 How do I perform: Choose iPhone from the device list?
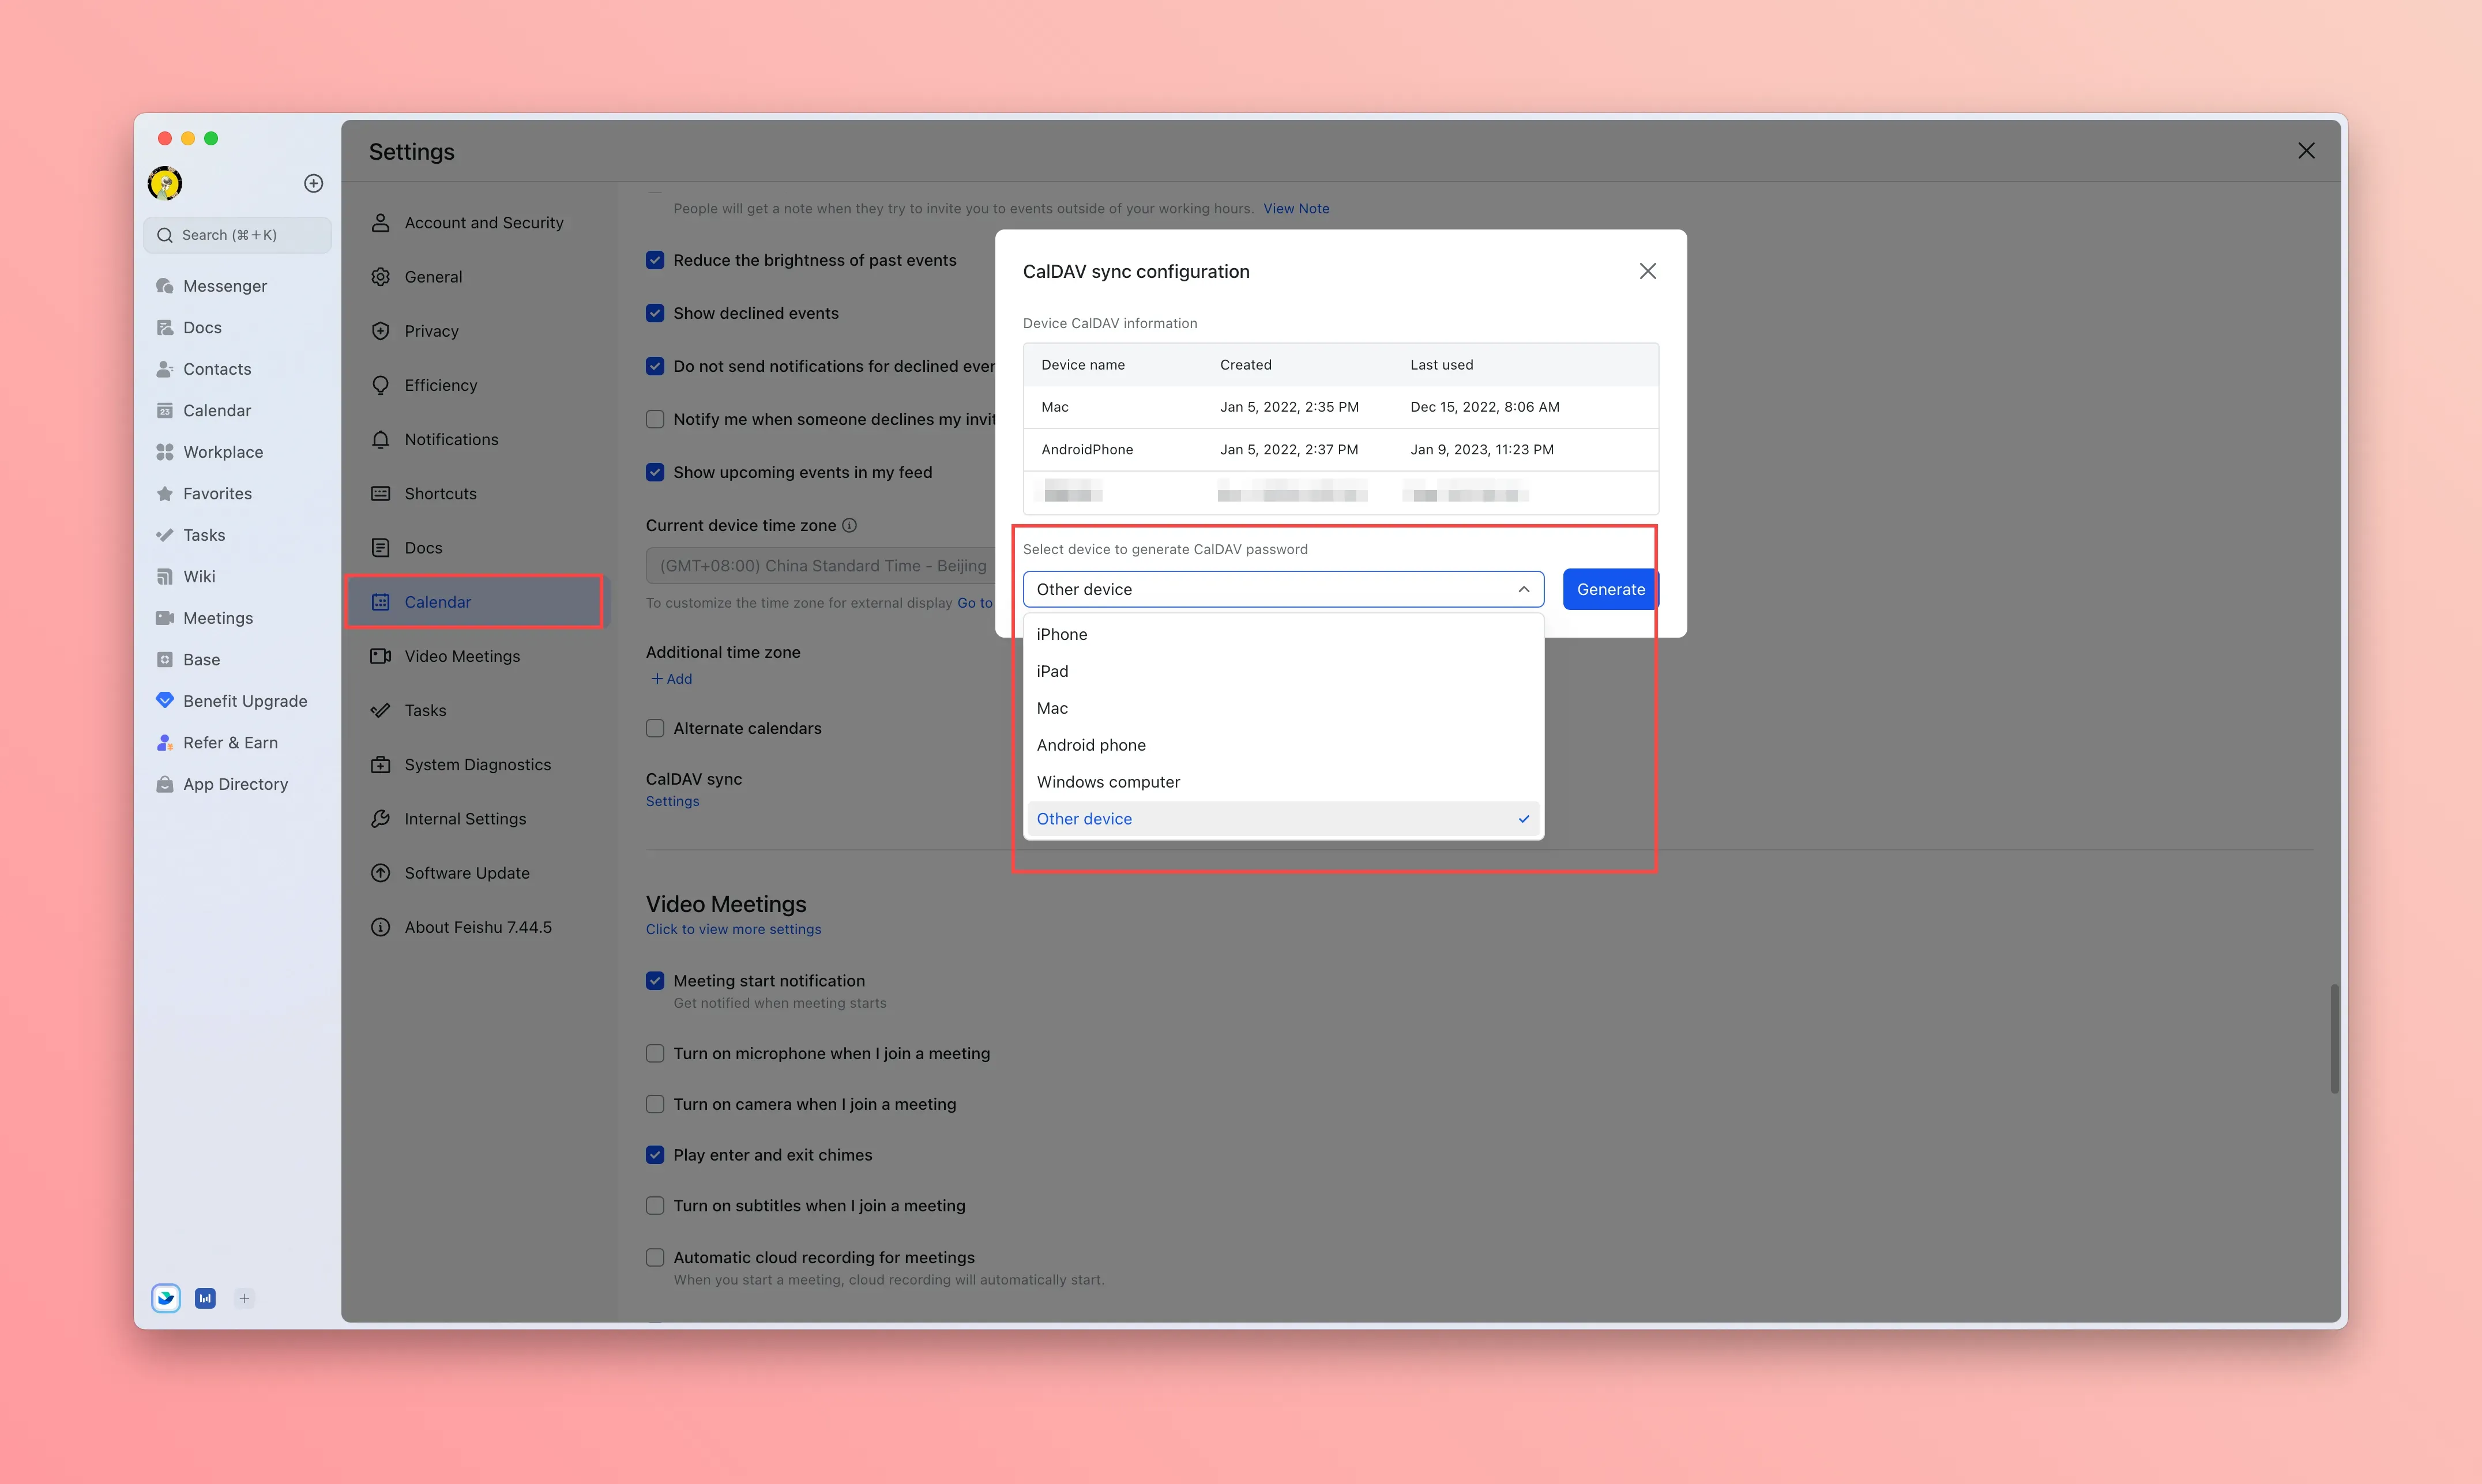(1062, 634)
